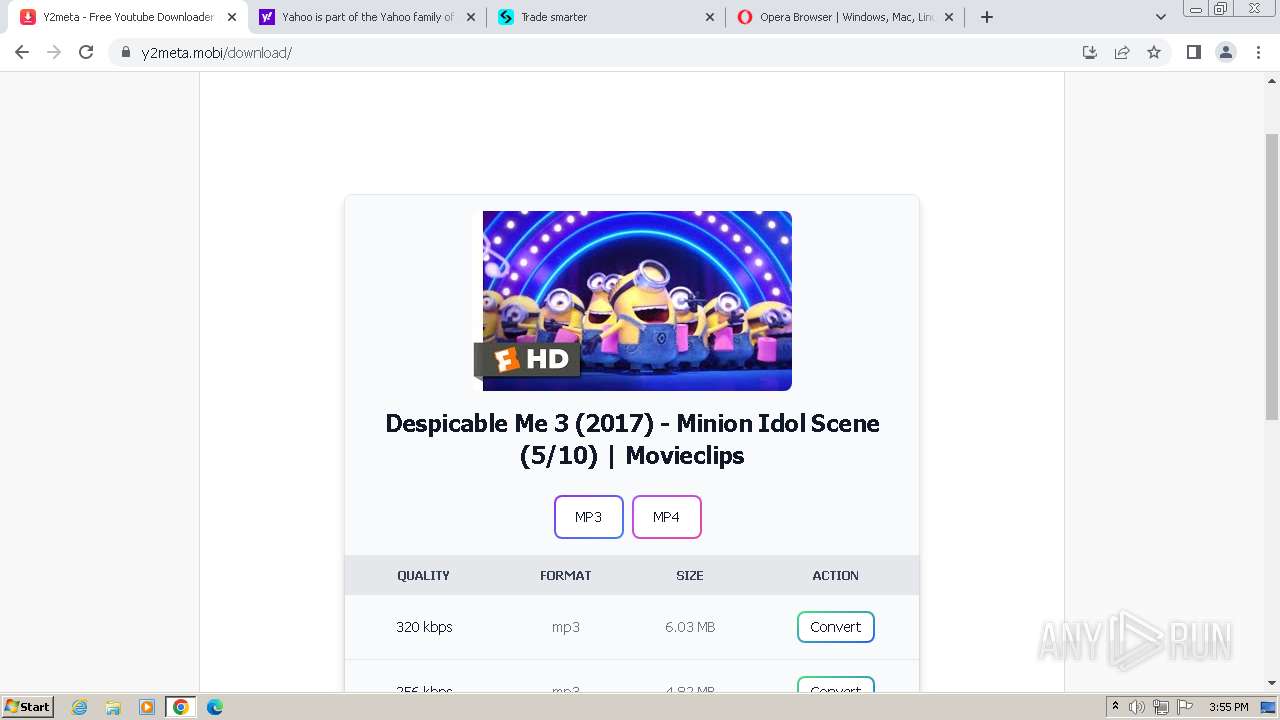Convert the 320 kbps mp3 file

836,627
